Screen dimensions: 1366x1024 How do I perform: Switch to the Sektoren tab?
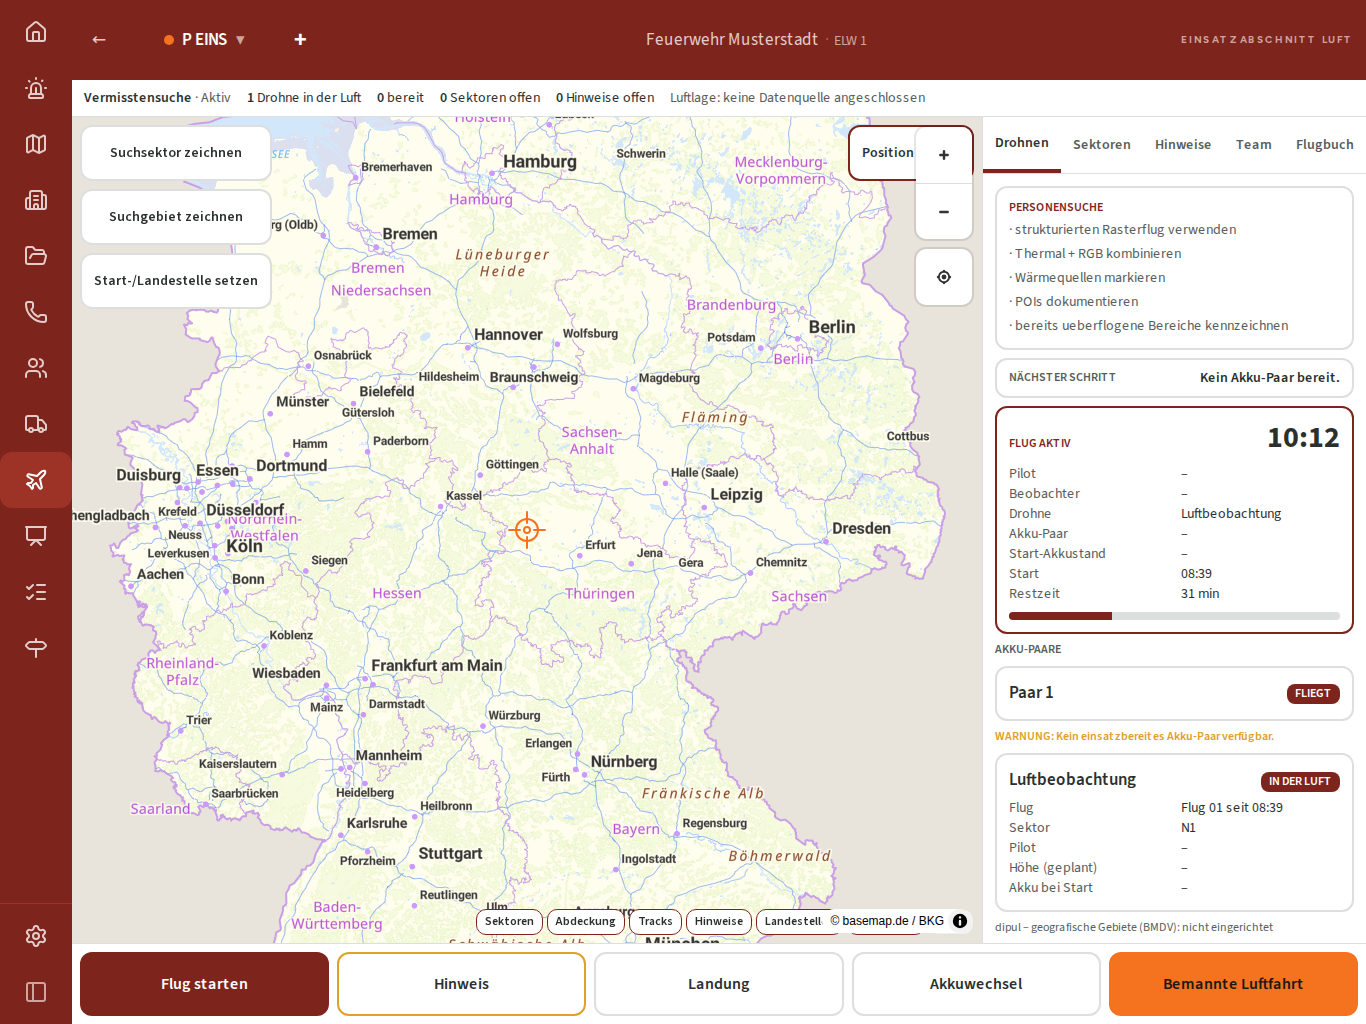(x=1102, y=145)
